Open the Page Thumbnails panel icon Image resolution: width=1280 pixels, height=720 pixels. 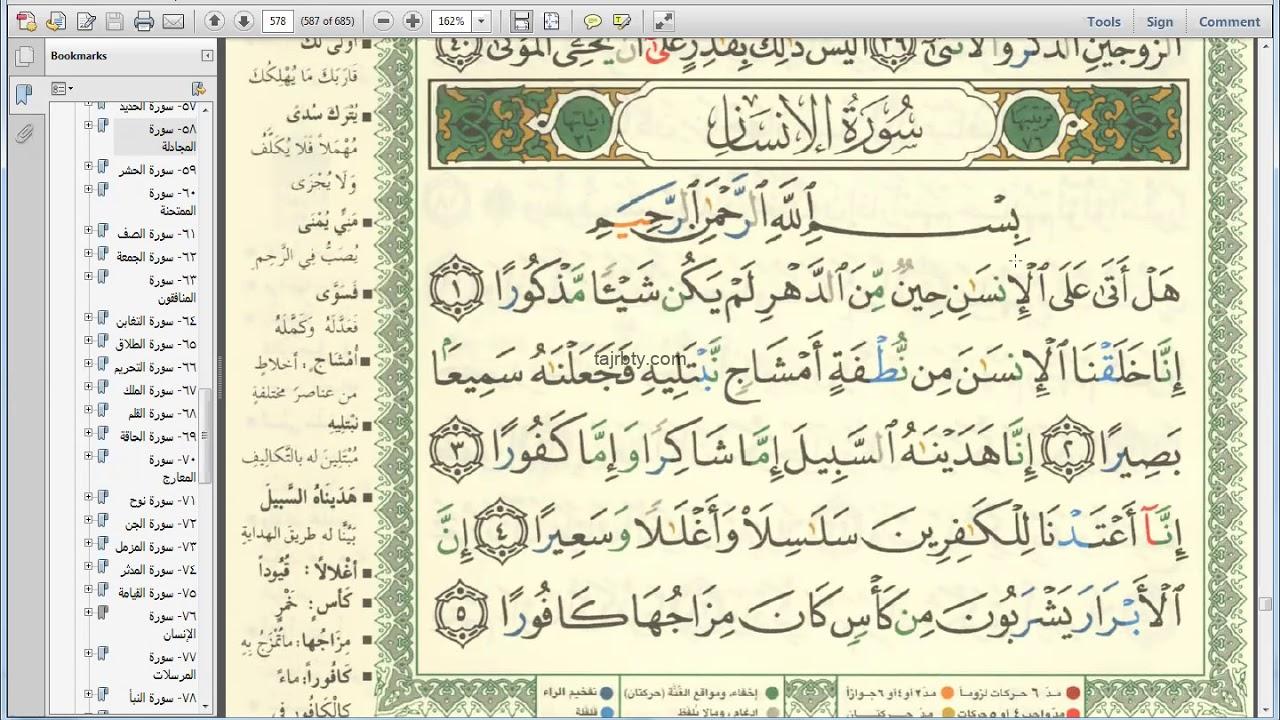pyautogui.click(x=25, y=57)
